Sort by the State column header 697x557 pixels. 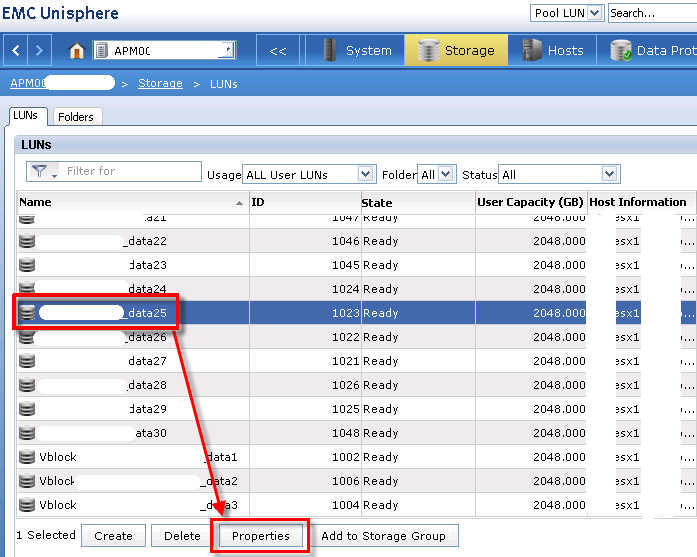[418, 203]
